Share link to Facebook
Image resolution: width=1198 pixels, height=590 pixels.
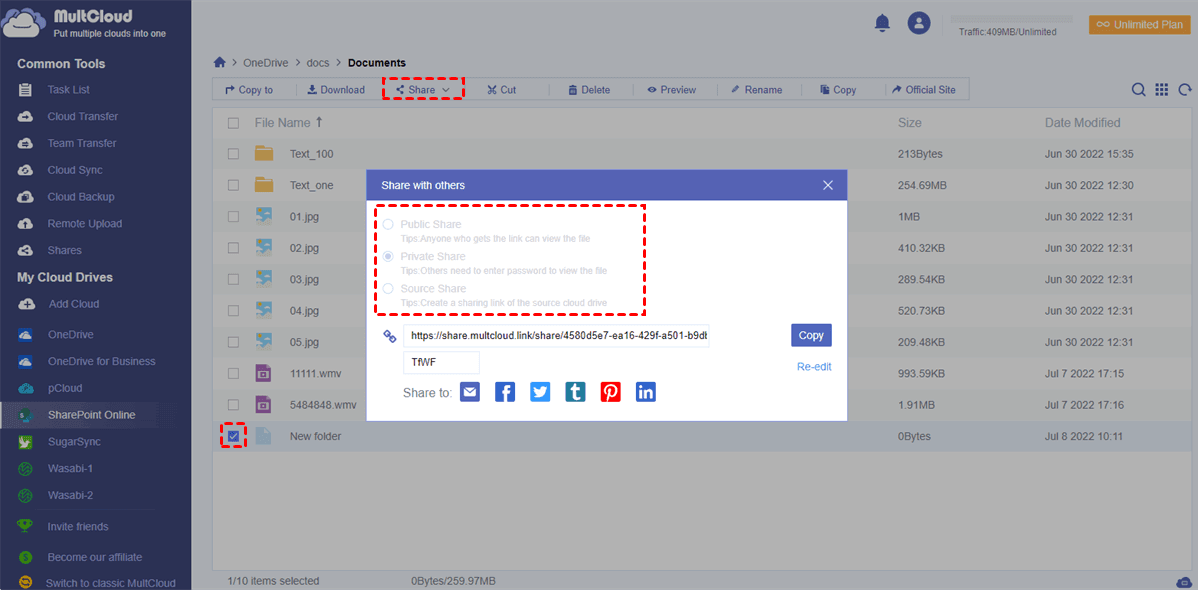pyautogui.click(x=505, y=392)
